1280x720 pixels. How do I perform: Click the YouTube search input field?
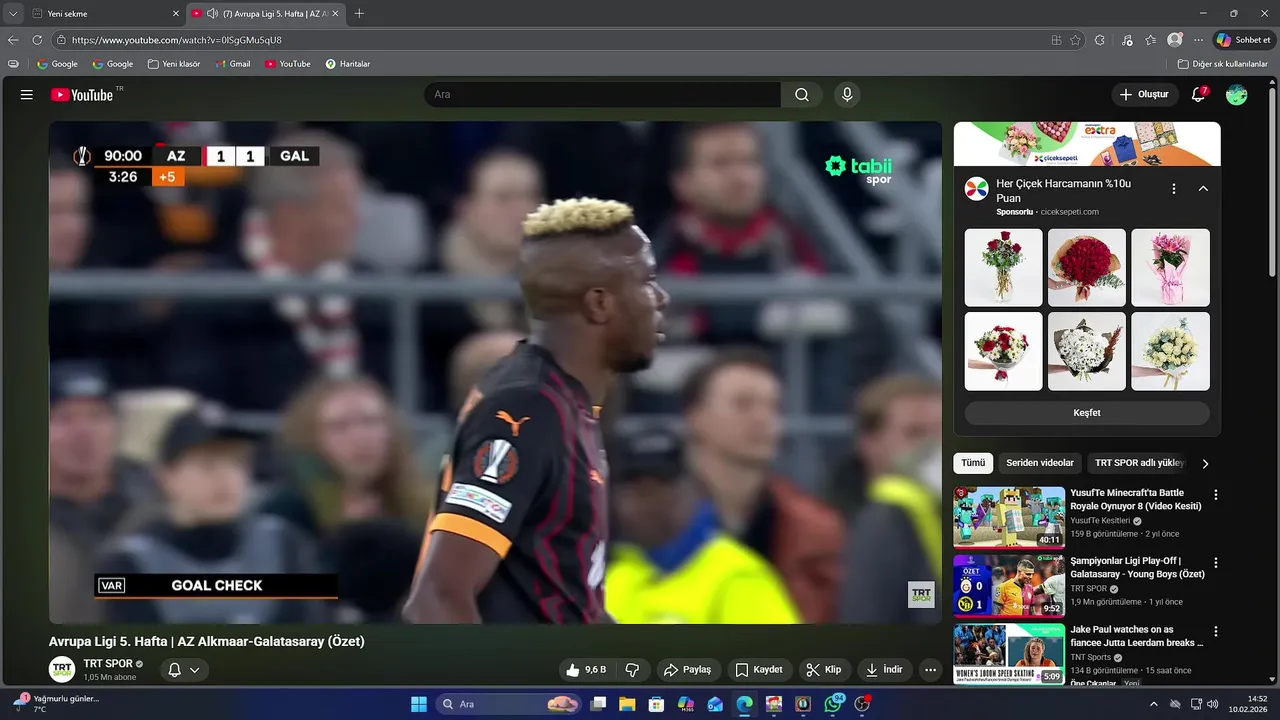click(602, 94)
